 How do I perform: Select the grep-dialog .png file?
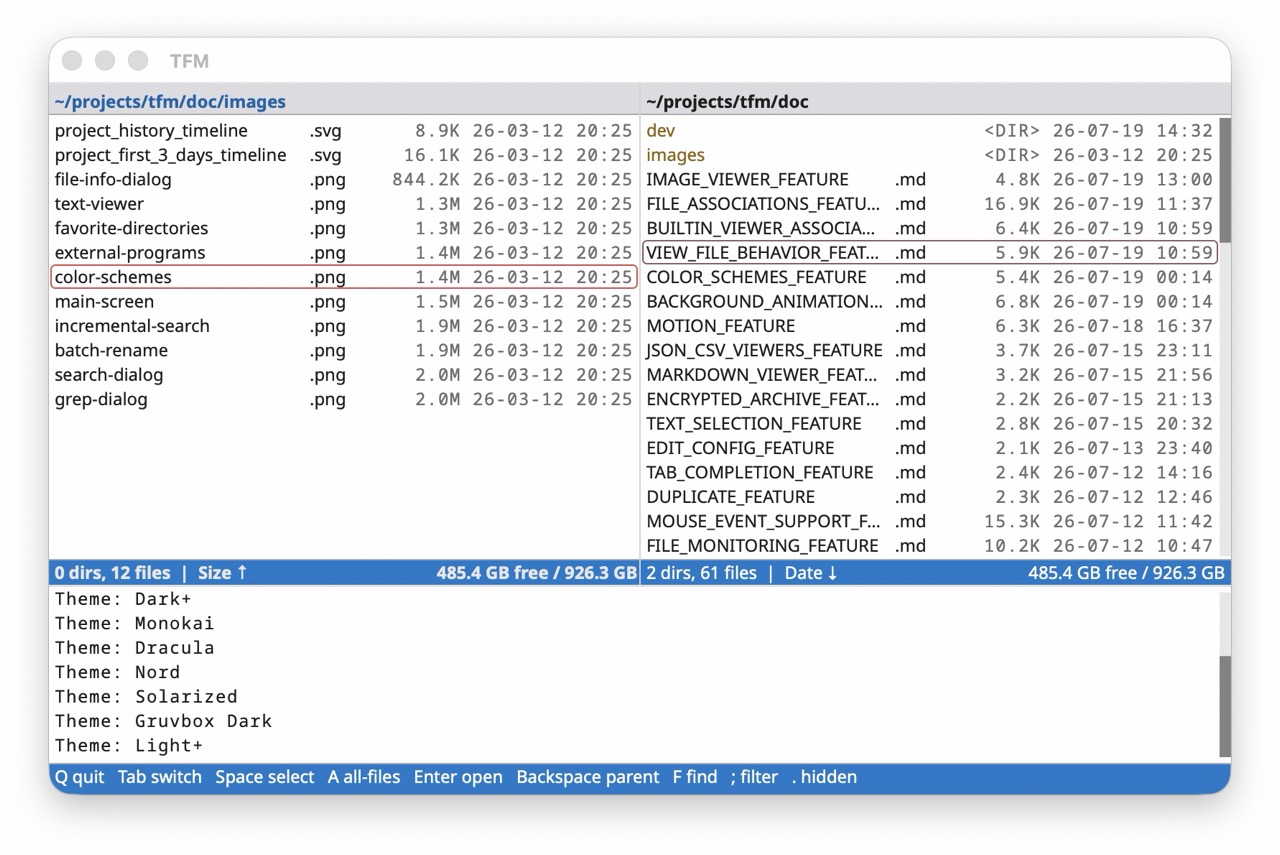[x=344, y=400]
